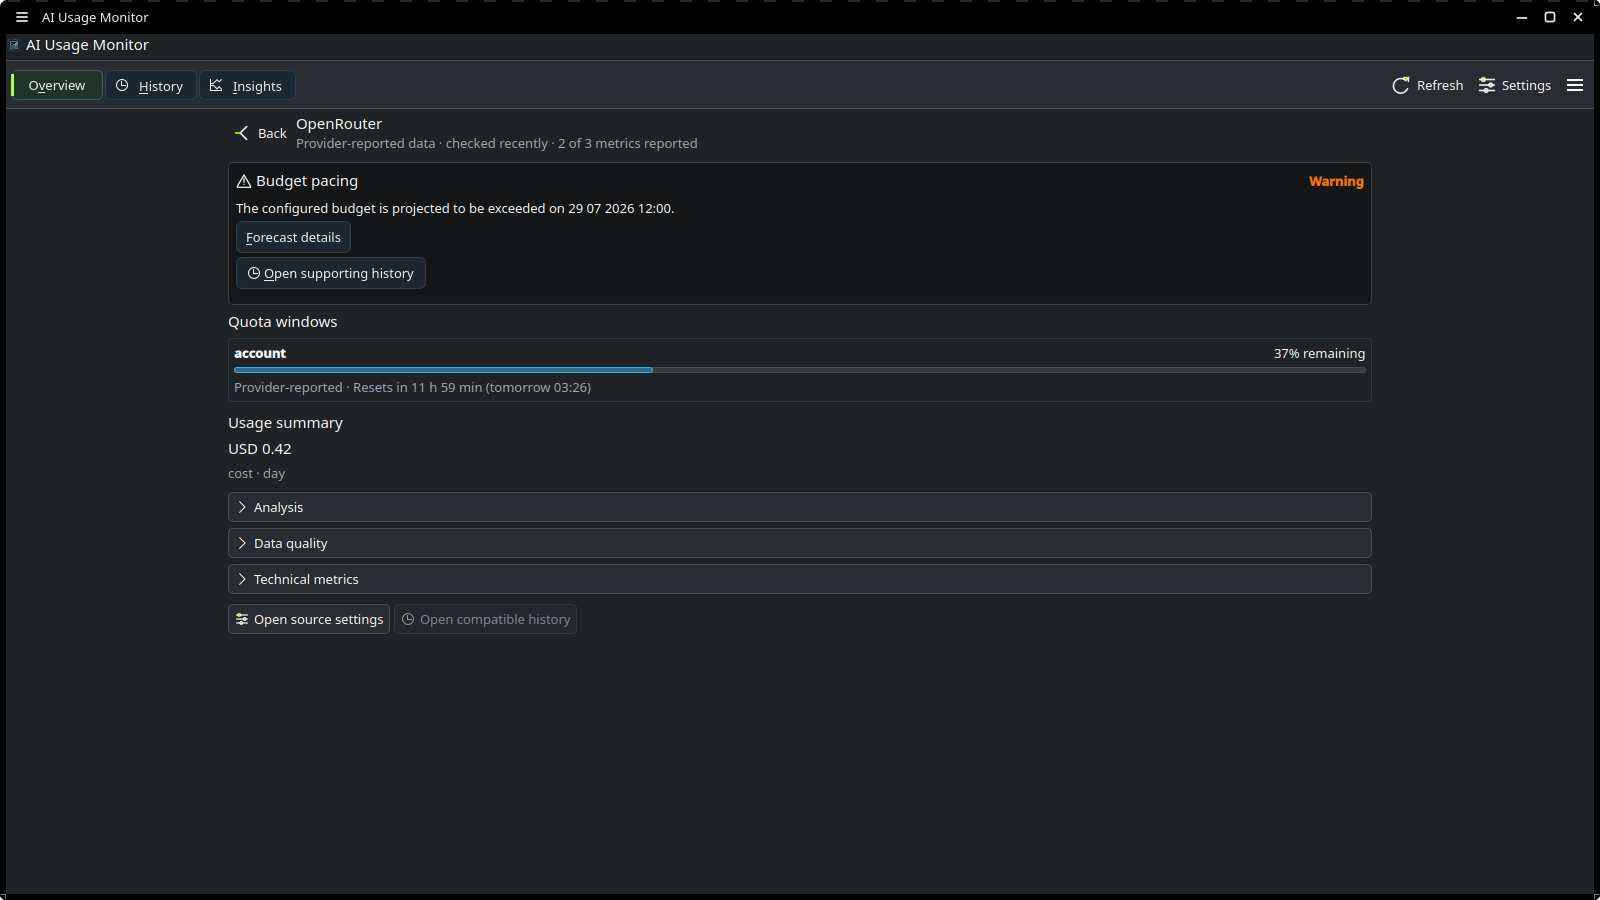Image resolution: width=1600 pixels, height=900 pixels.
Task: Open the title bar hamburger menu
Action: (x=22, y=17)
